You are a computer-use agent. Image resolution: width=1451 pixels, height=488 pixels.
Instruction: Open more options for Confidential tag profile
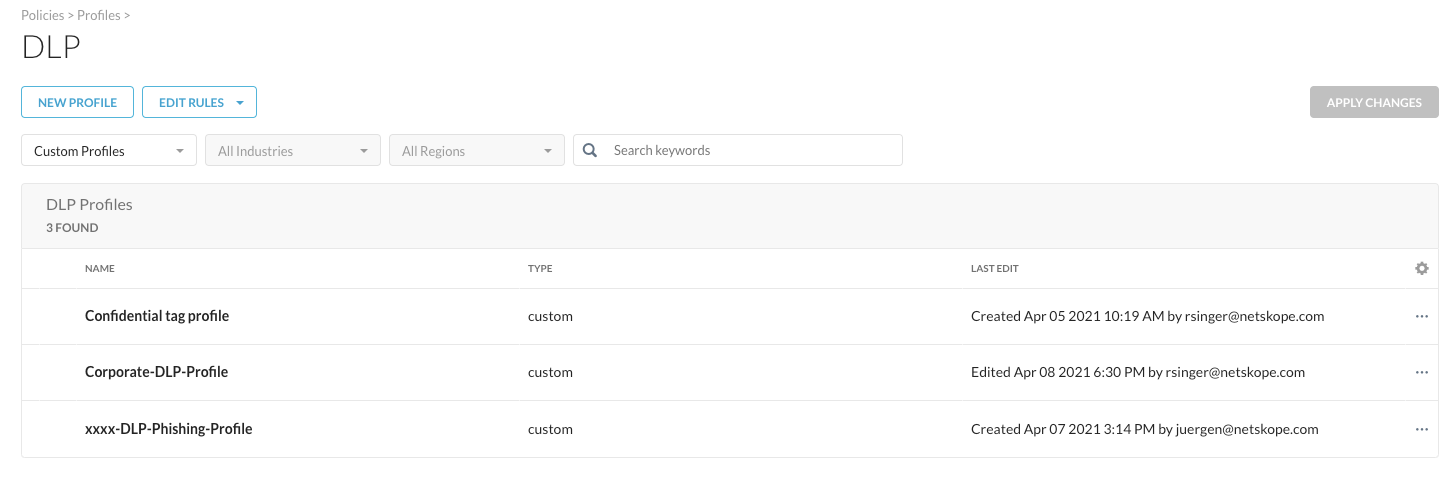click(x=1421, y=316)
